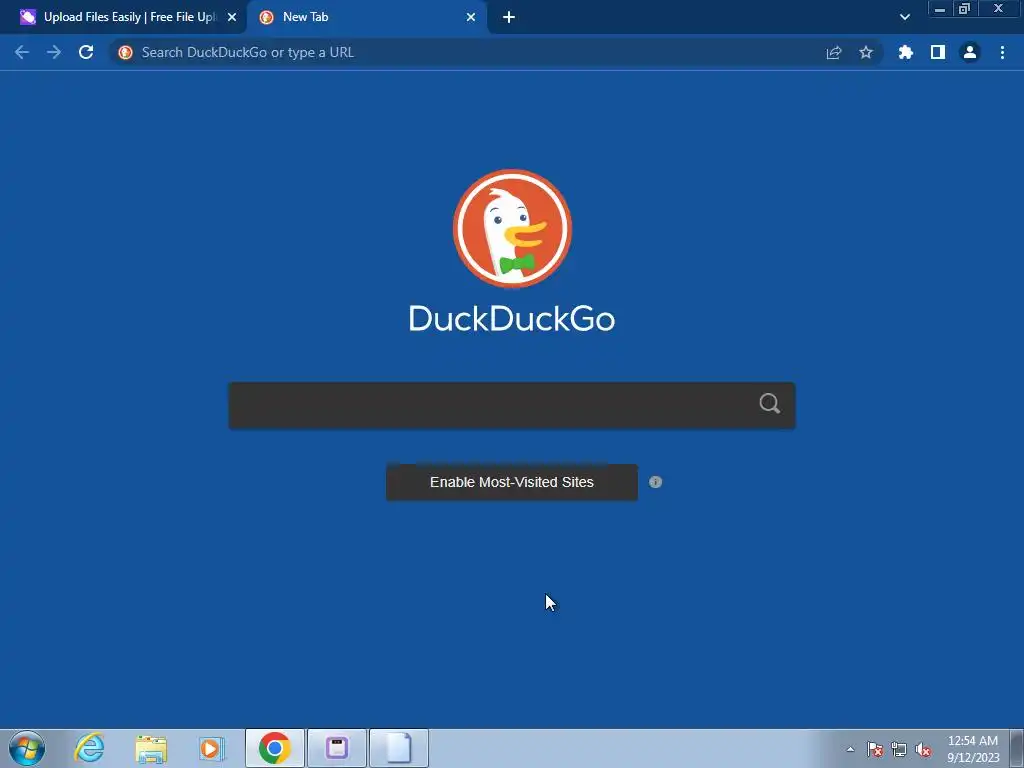Close the Upload Files Easily tab
The height and width of the screenshot is (768, 1024).
[231, 18]
